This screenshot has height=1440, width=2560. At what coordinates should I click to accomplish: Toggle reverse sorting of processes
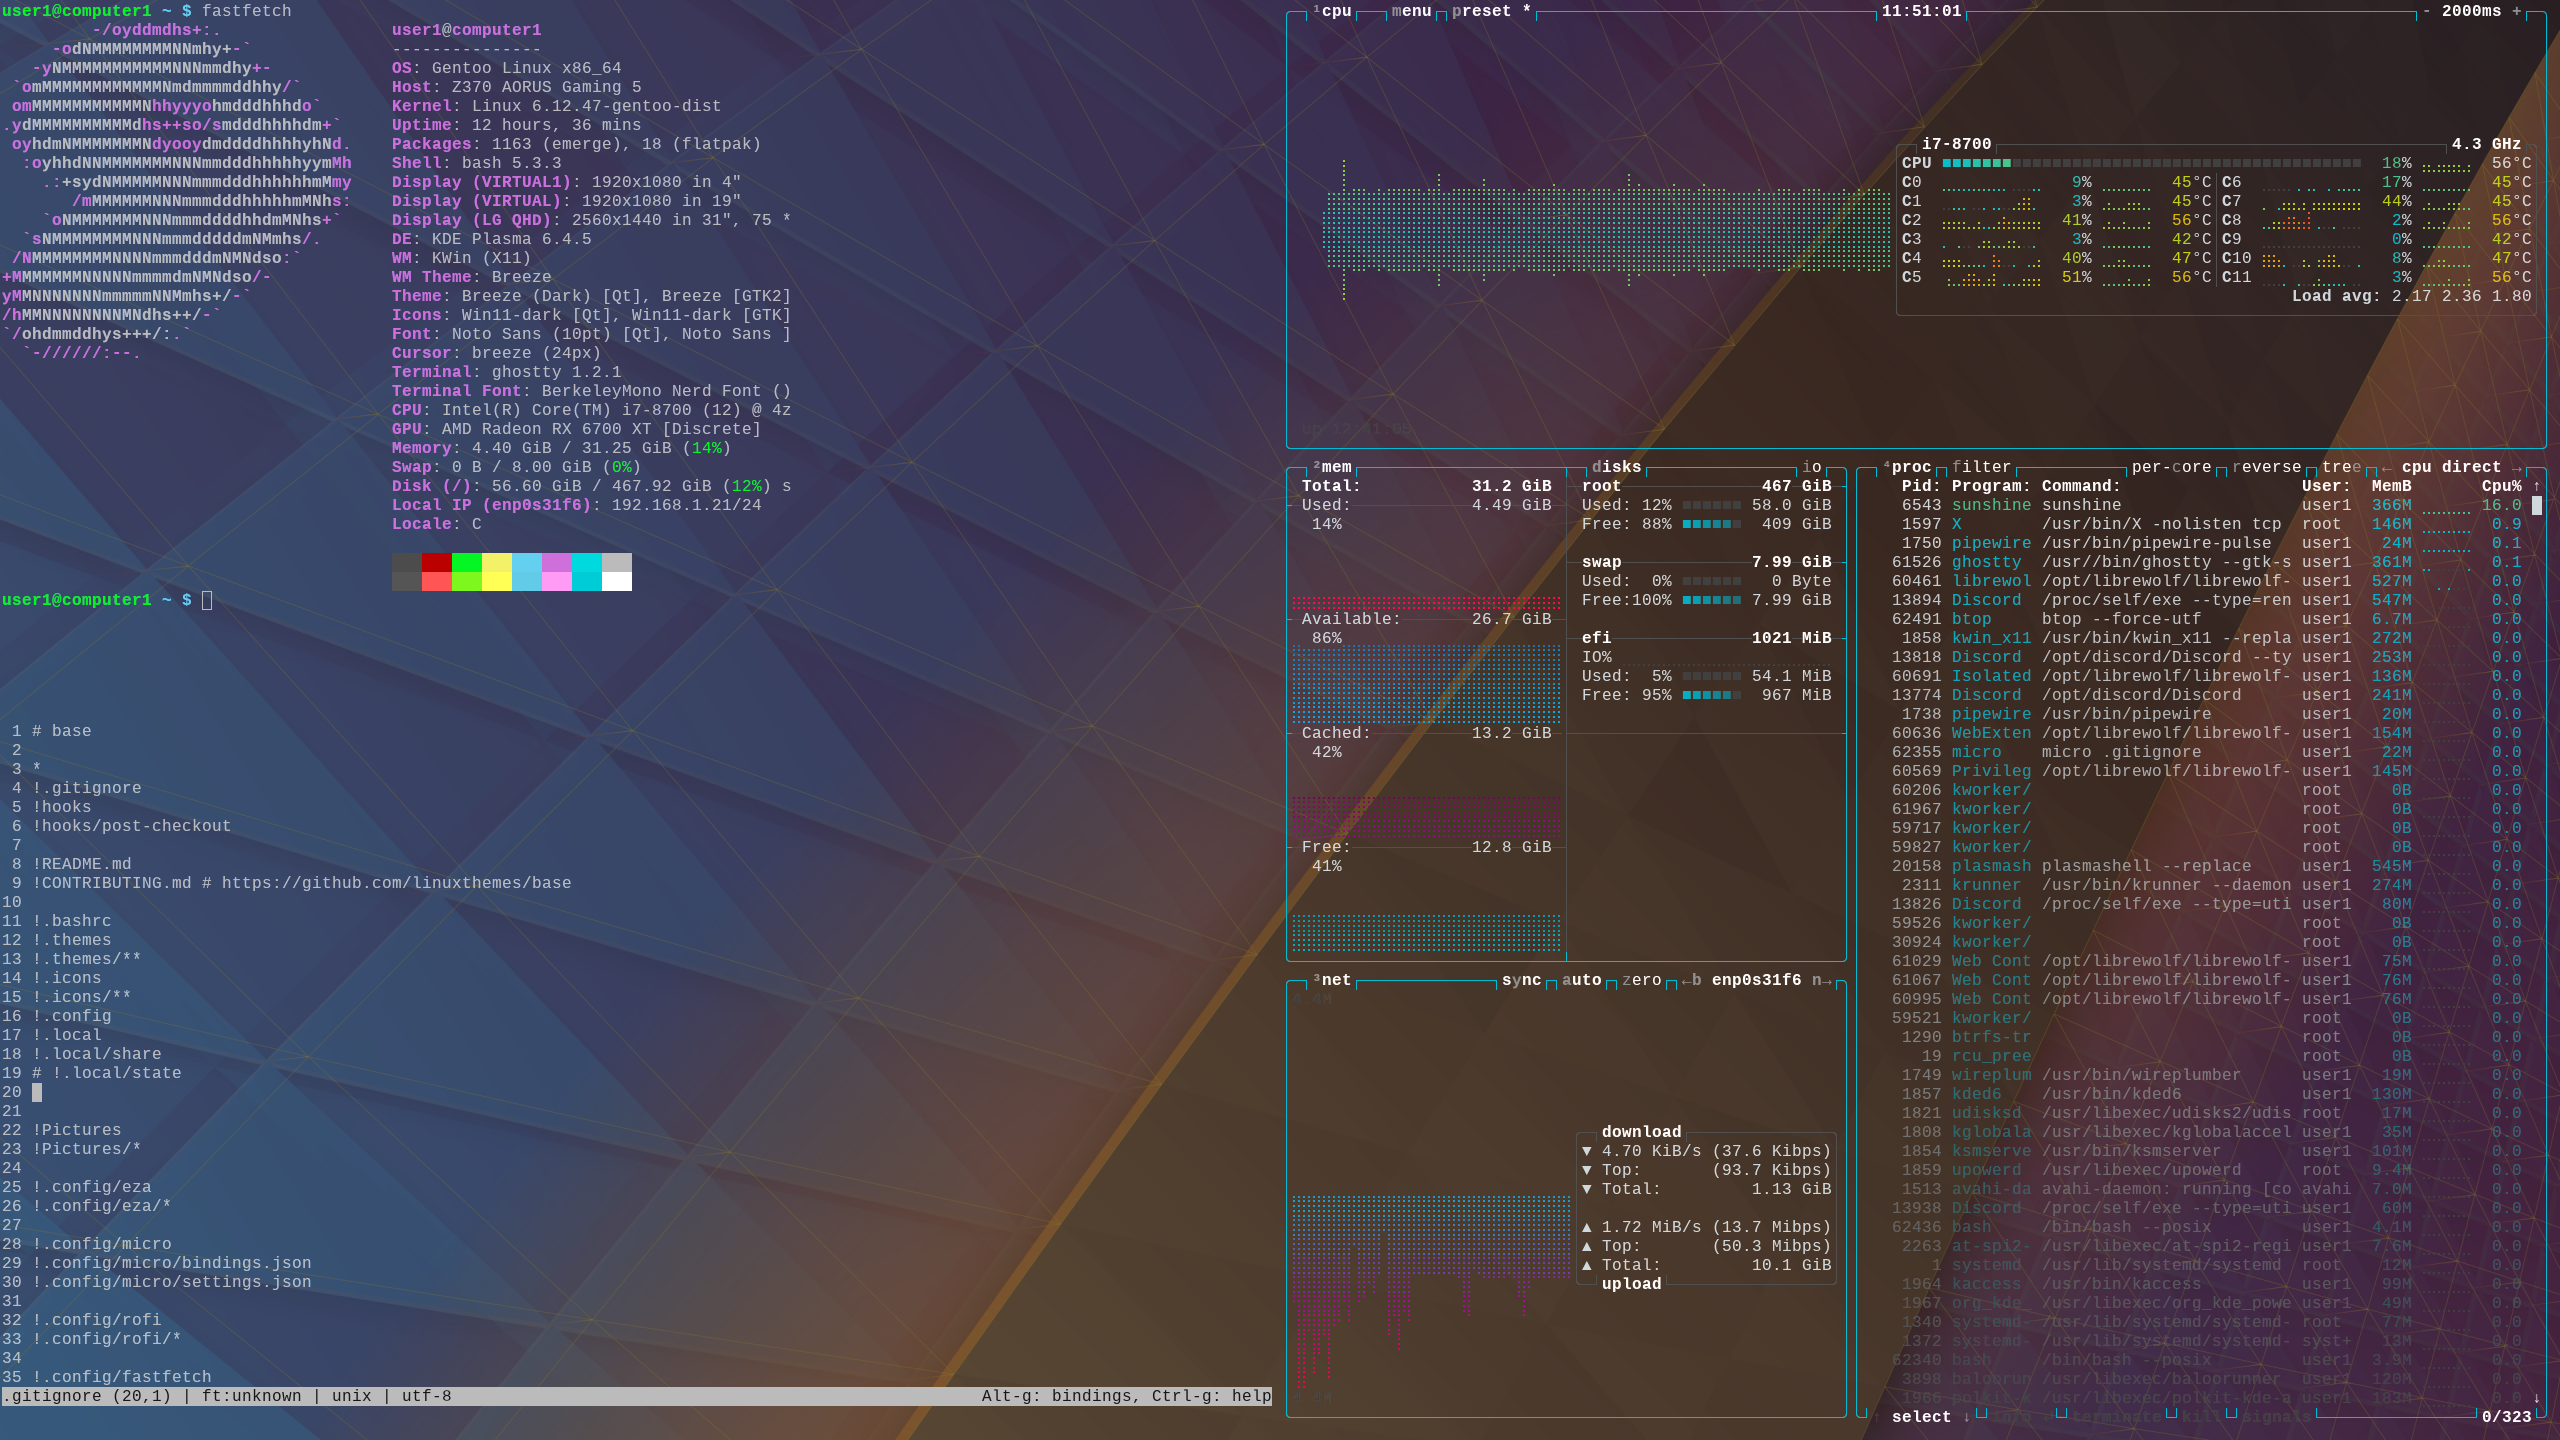(2266, 468)
